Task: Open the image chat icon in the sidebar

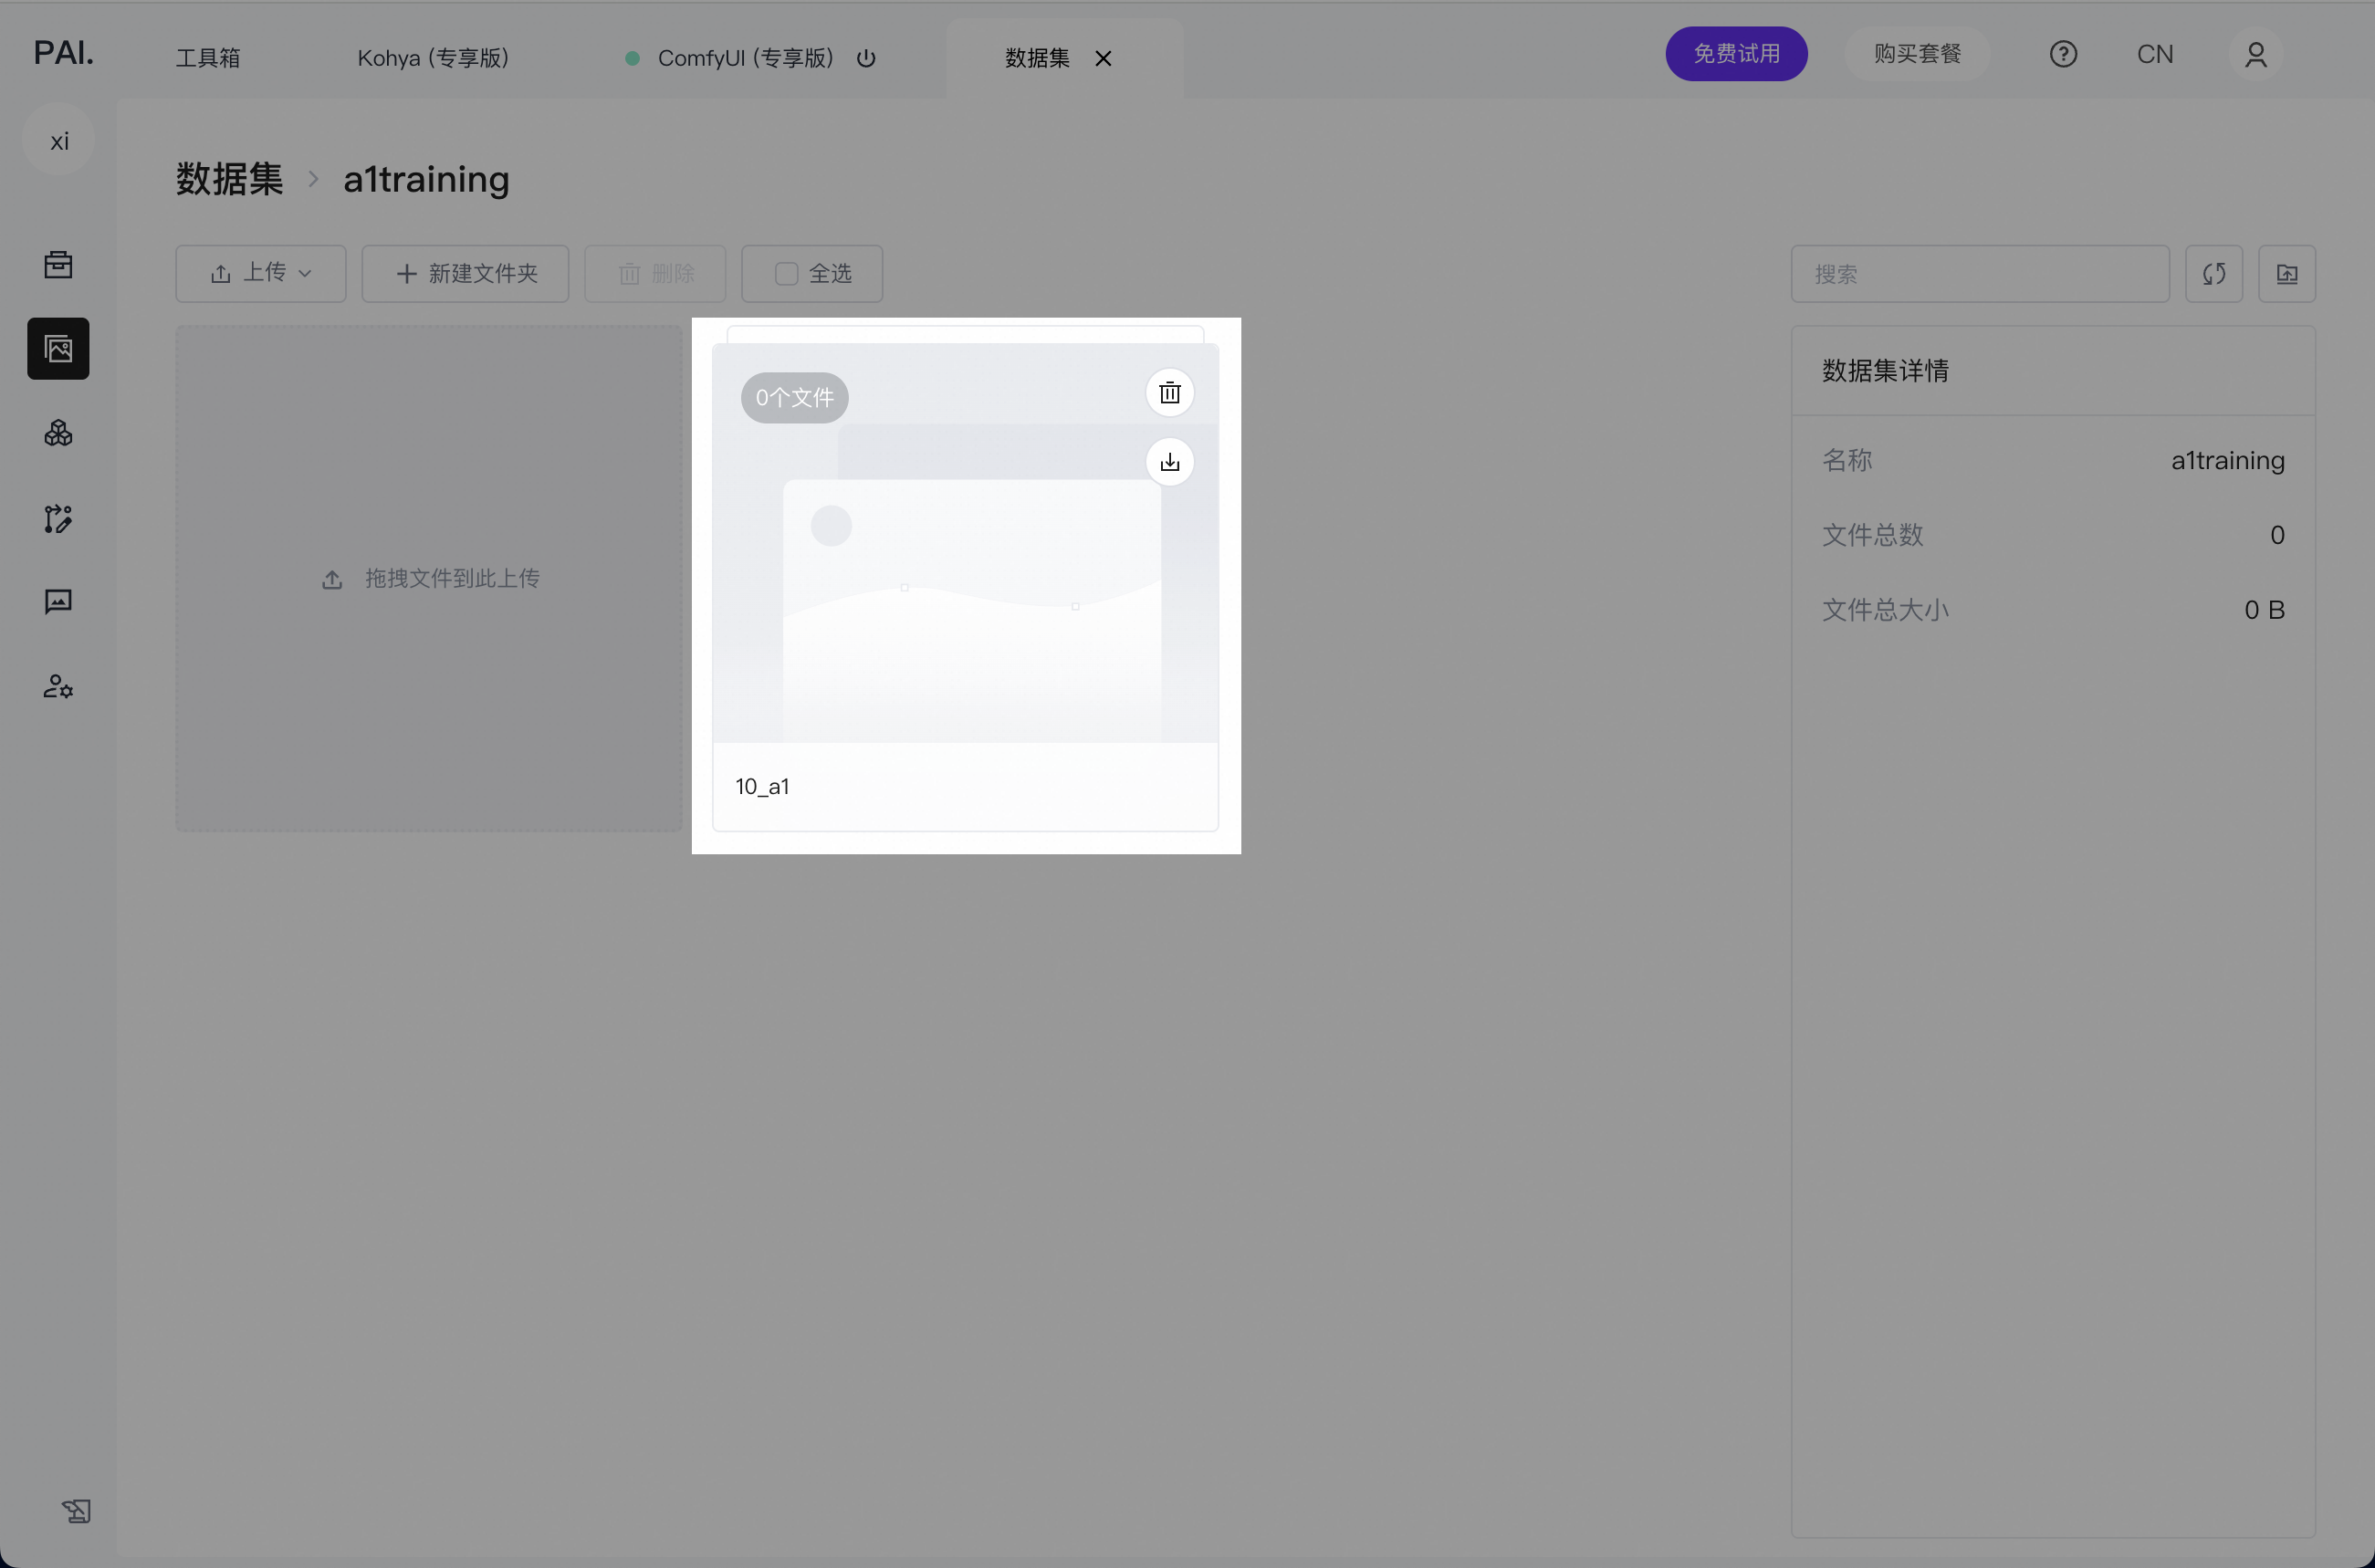Action: pos(58,601)
